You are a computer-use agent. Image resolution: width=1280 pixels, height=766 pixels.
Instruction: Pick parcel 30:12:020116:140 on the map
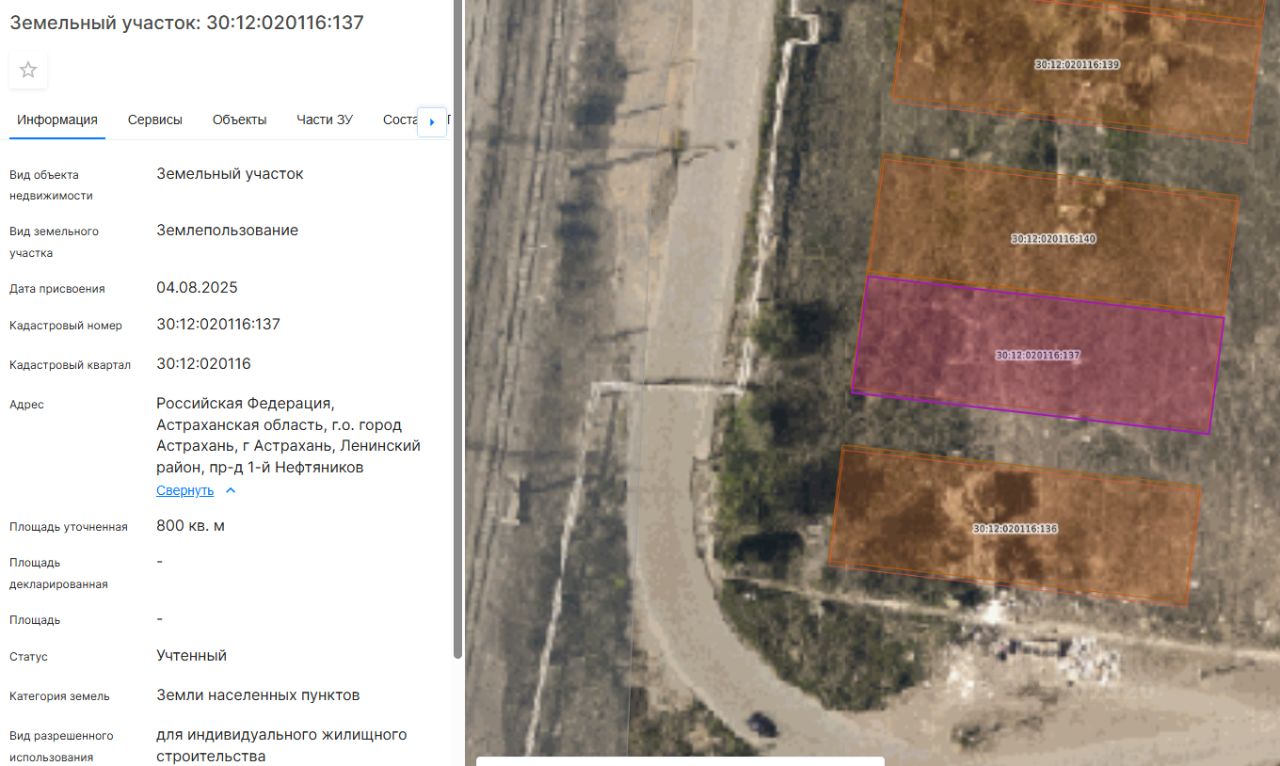1053,239
